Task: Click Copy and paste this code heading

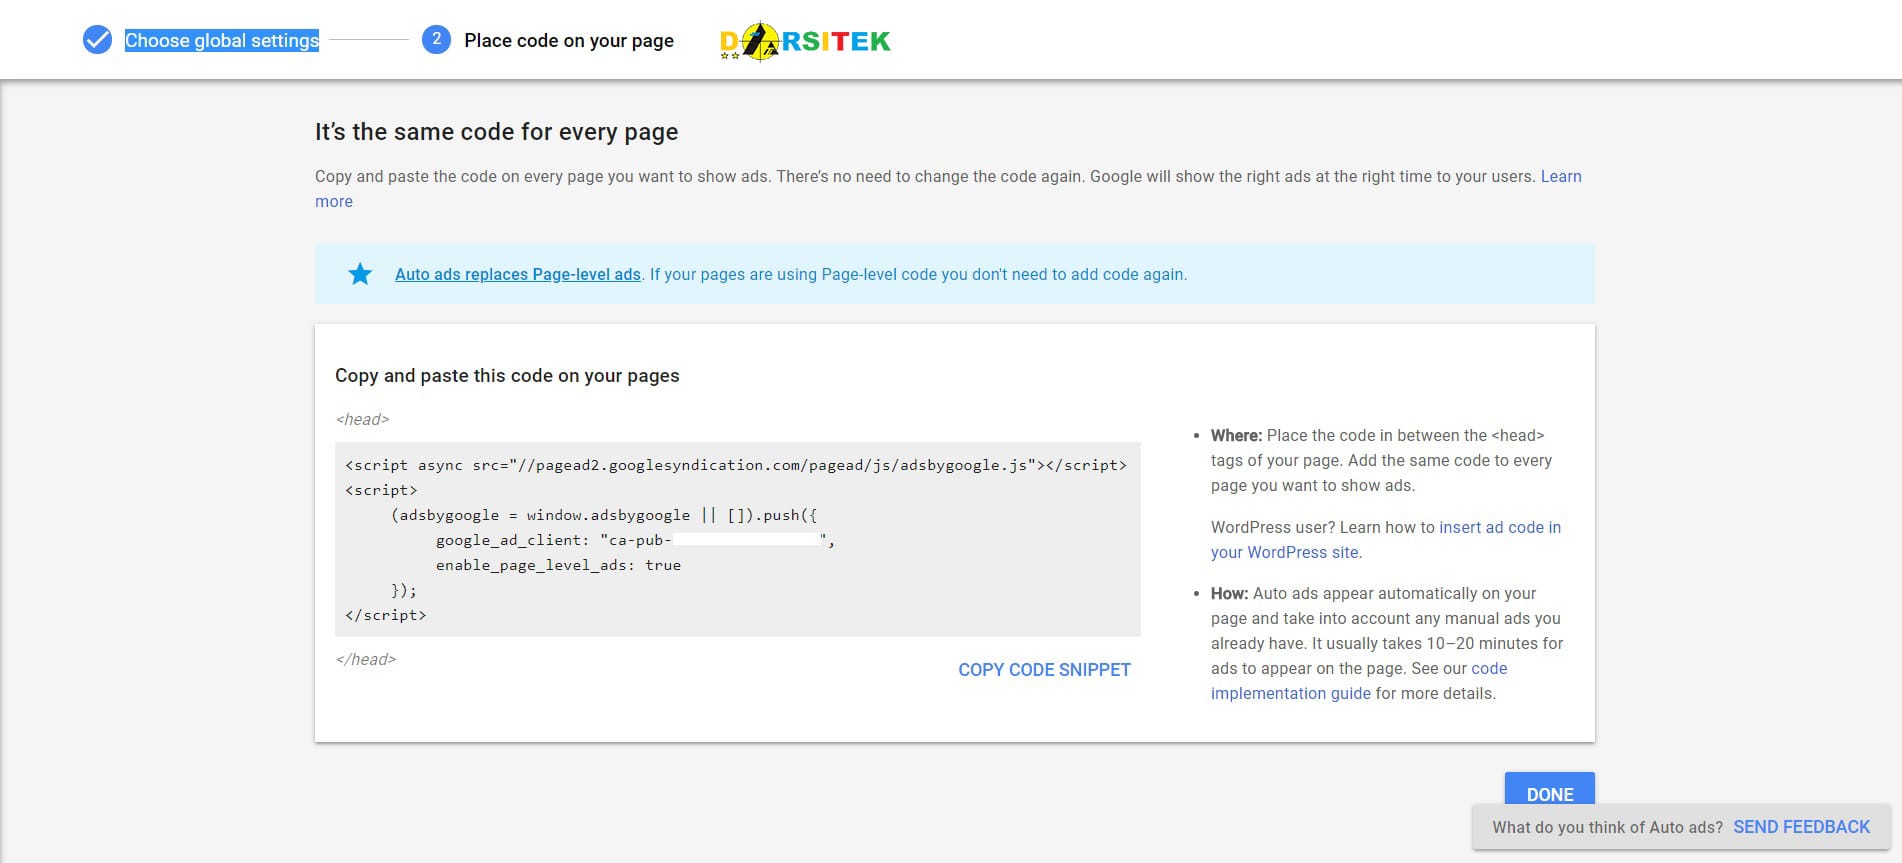Action: (507, 375)
